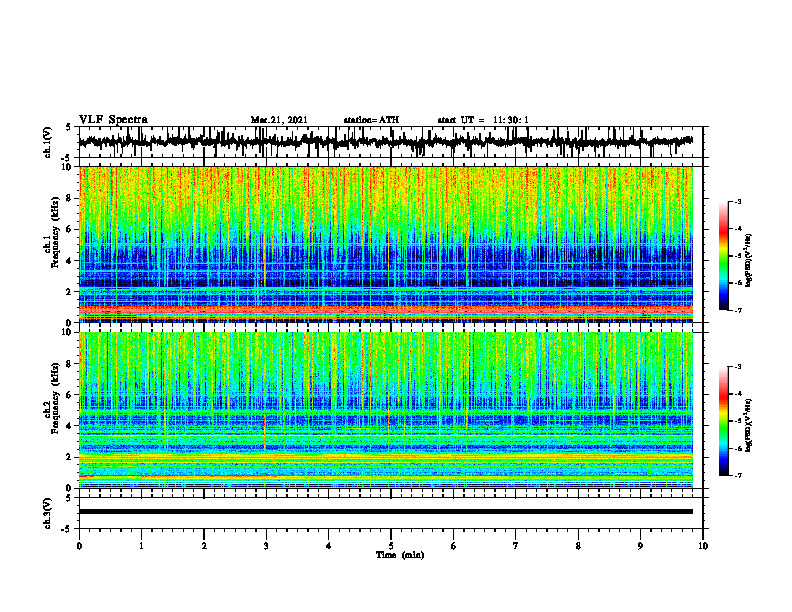Click the ch.2 color bar "-7" label
792x612 pixels.
tap(737, 476)
